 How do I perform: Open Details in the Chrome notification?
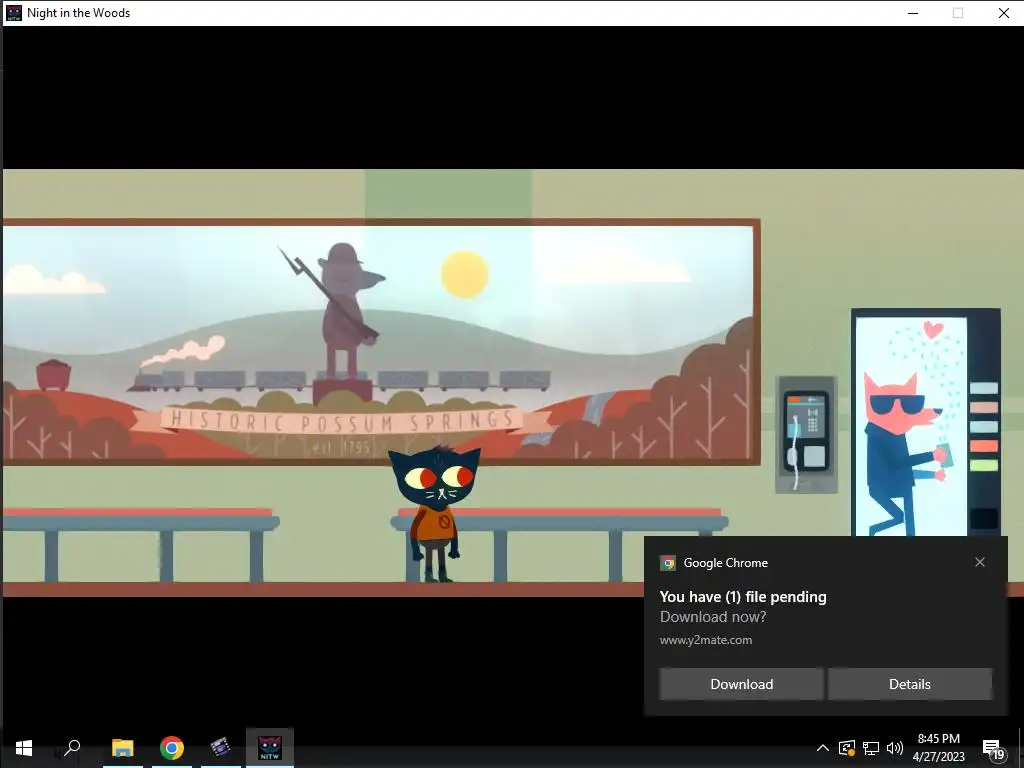910,684
